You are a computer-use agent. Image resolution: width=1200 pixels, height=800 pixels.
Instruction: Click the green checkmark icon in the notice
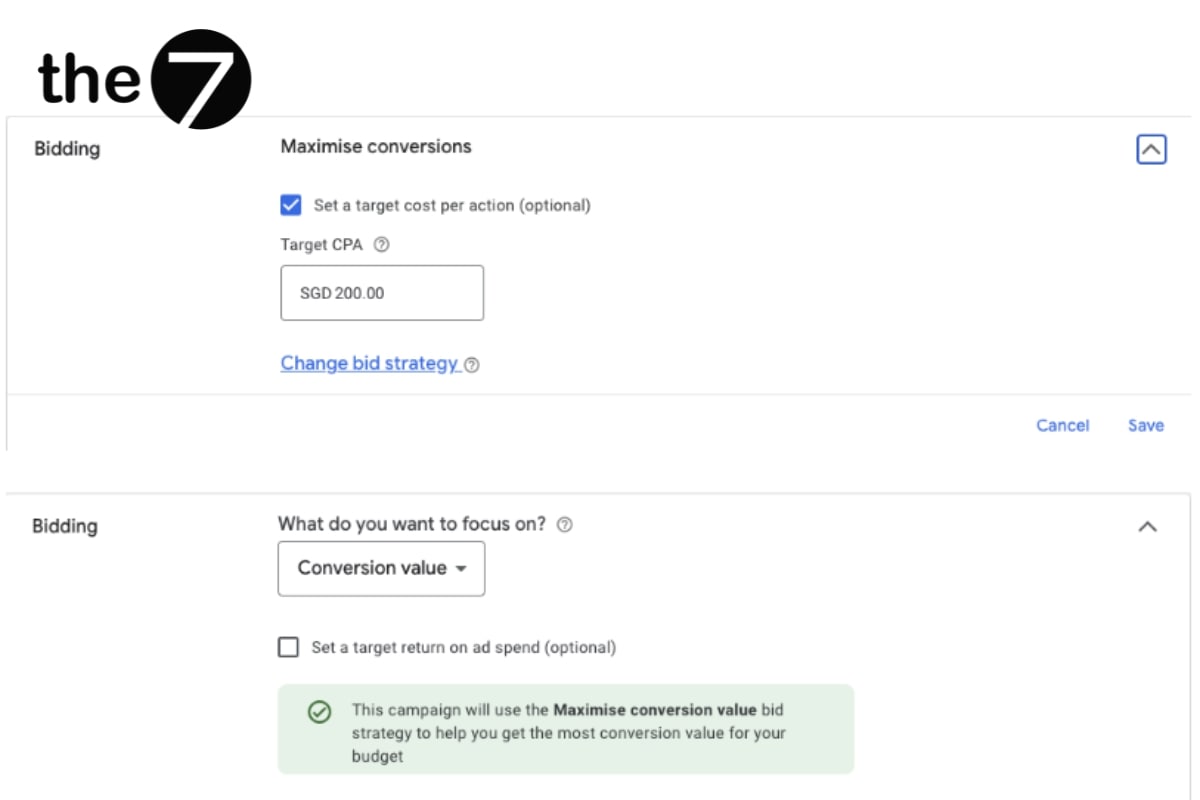[x=319, y=712]
